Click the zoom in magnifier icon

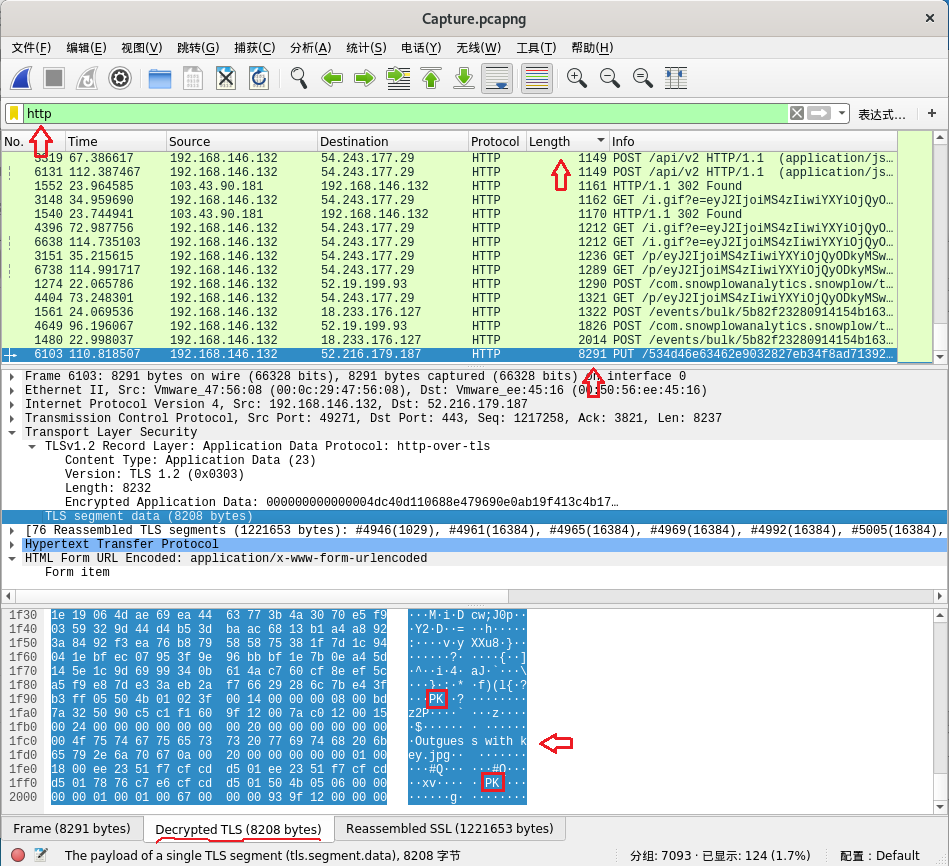click(x=576, y=78)
